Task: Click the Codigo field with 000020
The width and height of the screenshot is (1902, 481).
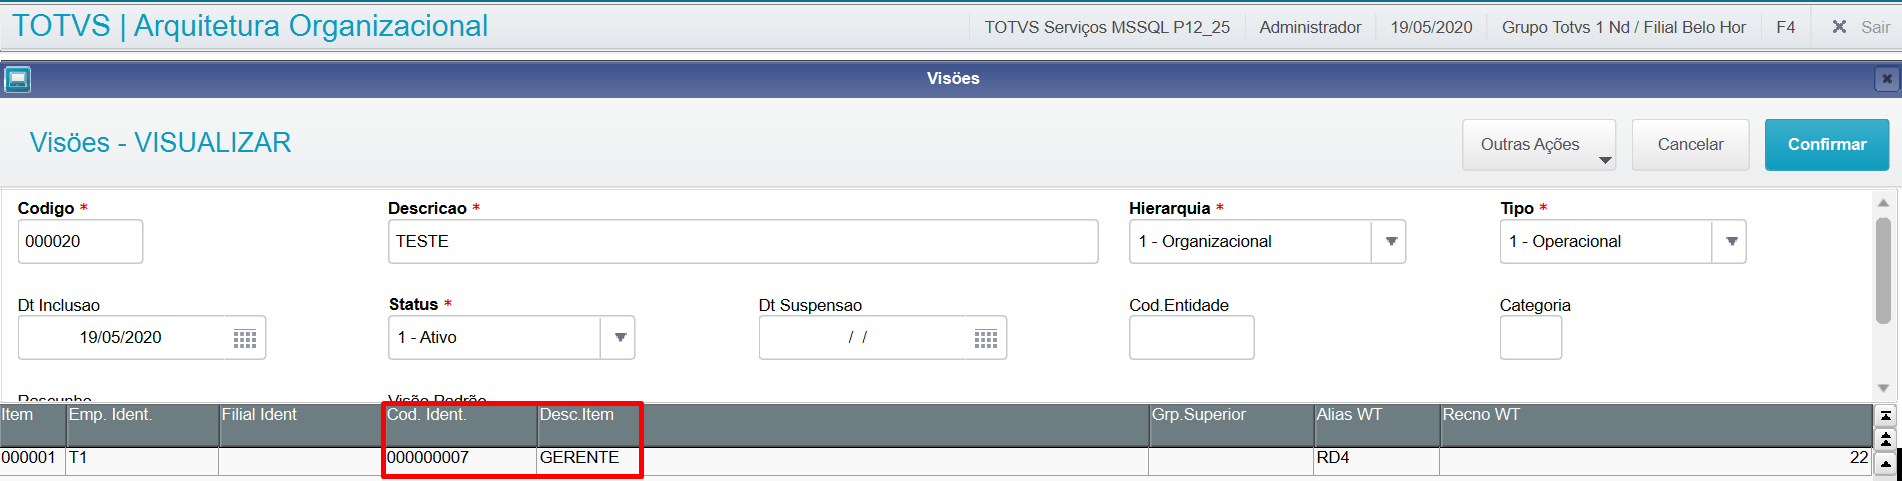Action: 80,242
